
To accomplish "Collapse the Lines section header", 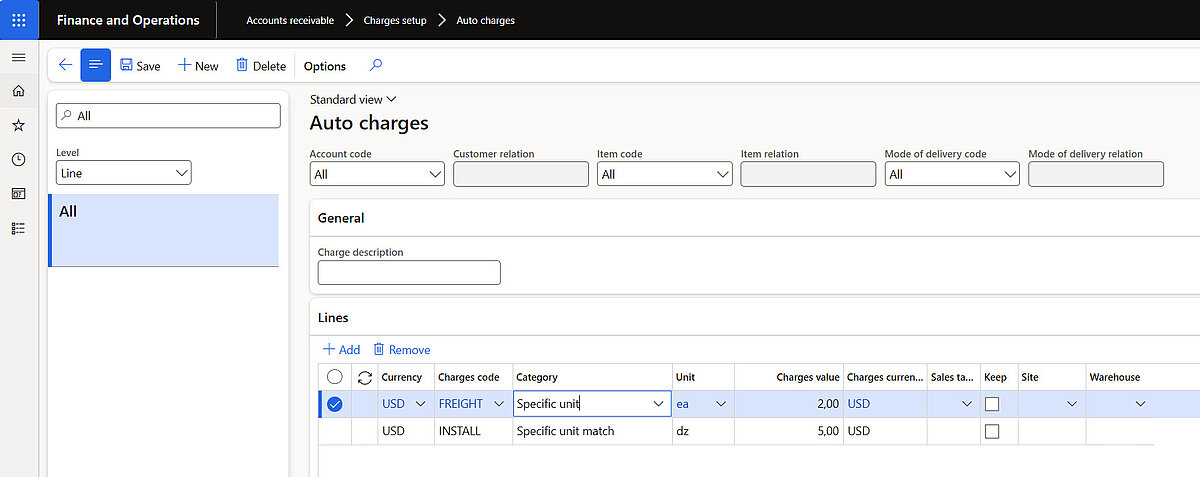I will pos(333,317).
